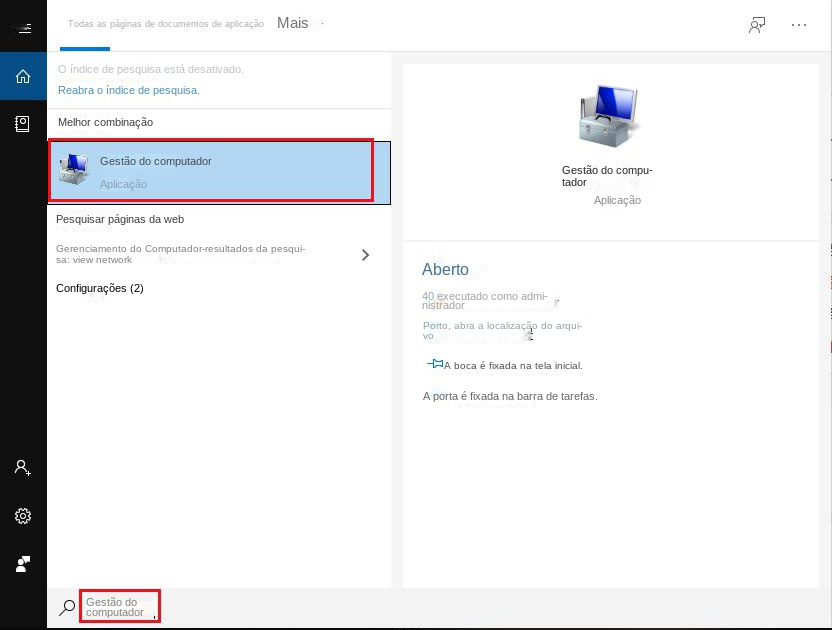Click the pin icon beside 'fixada na tela inicial'
832x630 pixels.
[x=435, y=364]
